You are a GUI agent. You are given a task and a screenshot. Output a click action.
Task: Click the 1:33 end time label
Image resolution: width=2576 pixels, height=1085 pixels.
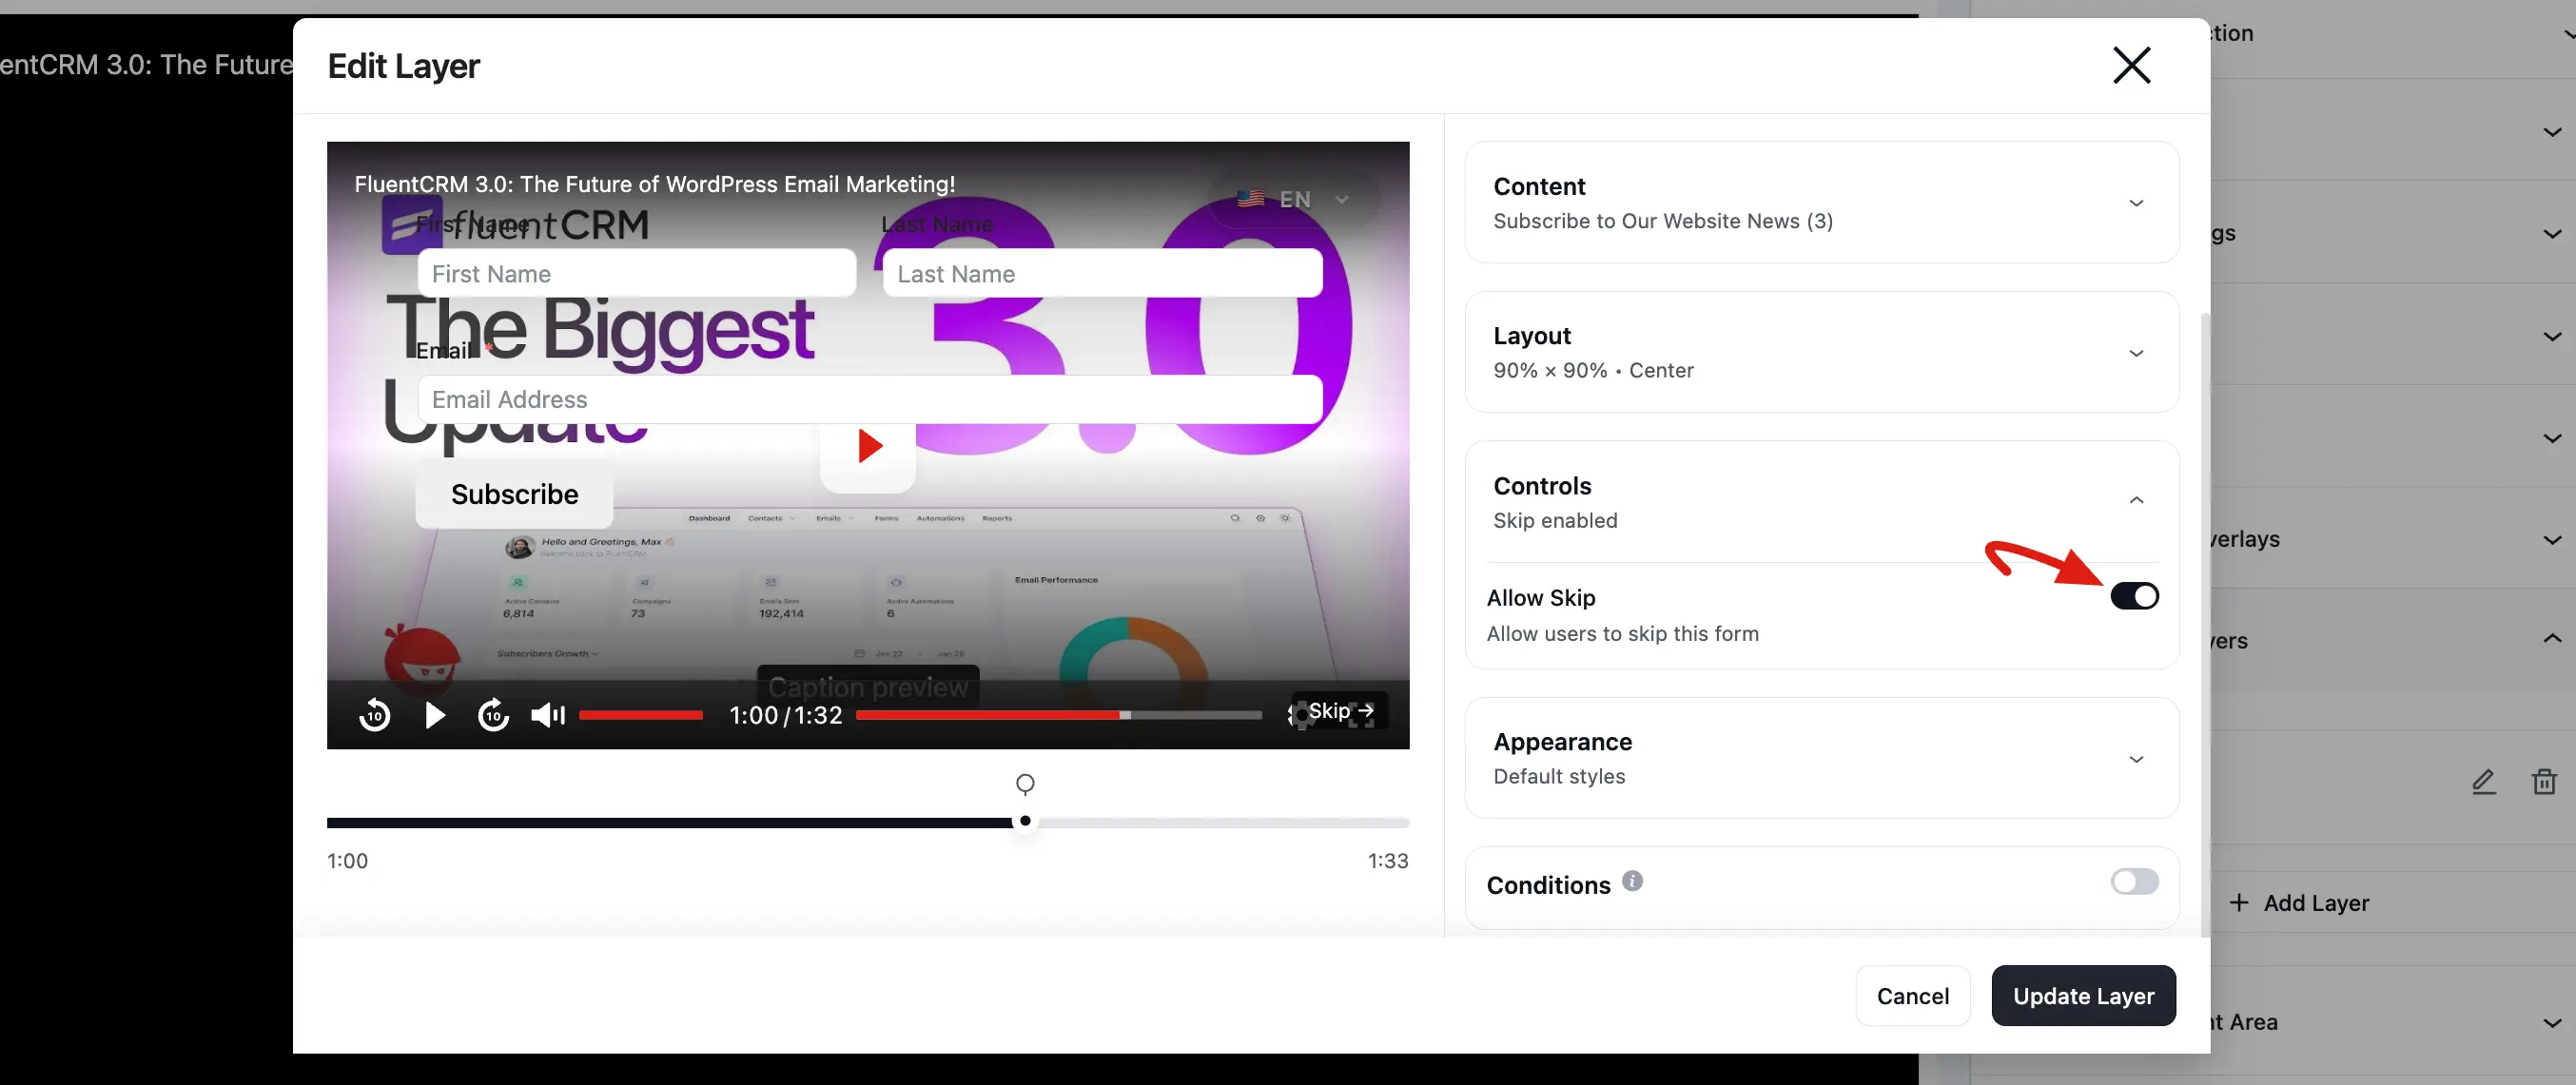pyautogui.click(x=1388, y=861)
